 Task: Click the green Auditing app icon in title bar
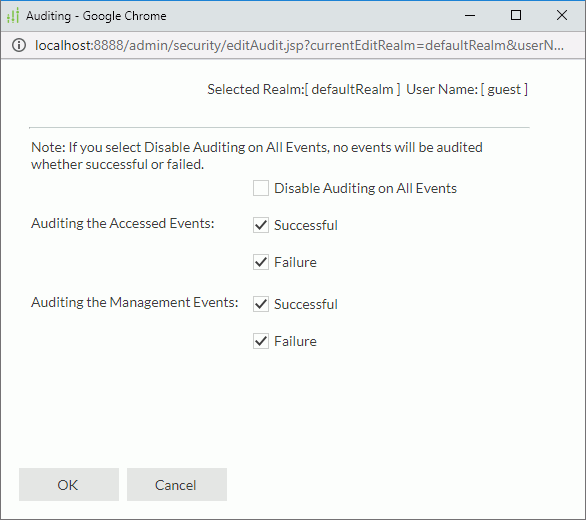13,16
